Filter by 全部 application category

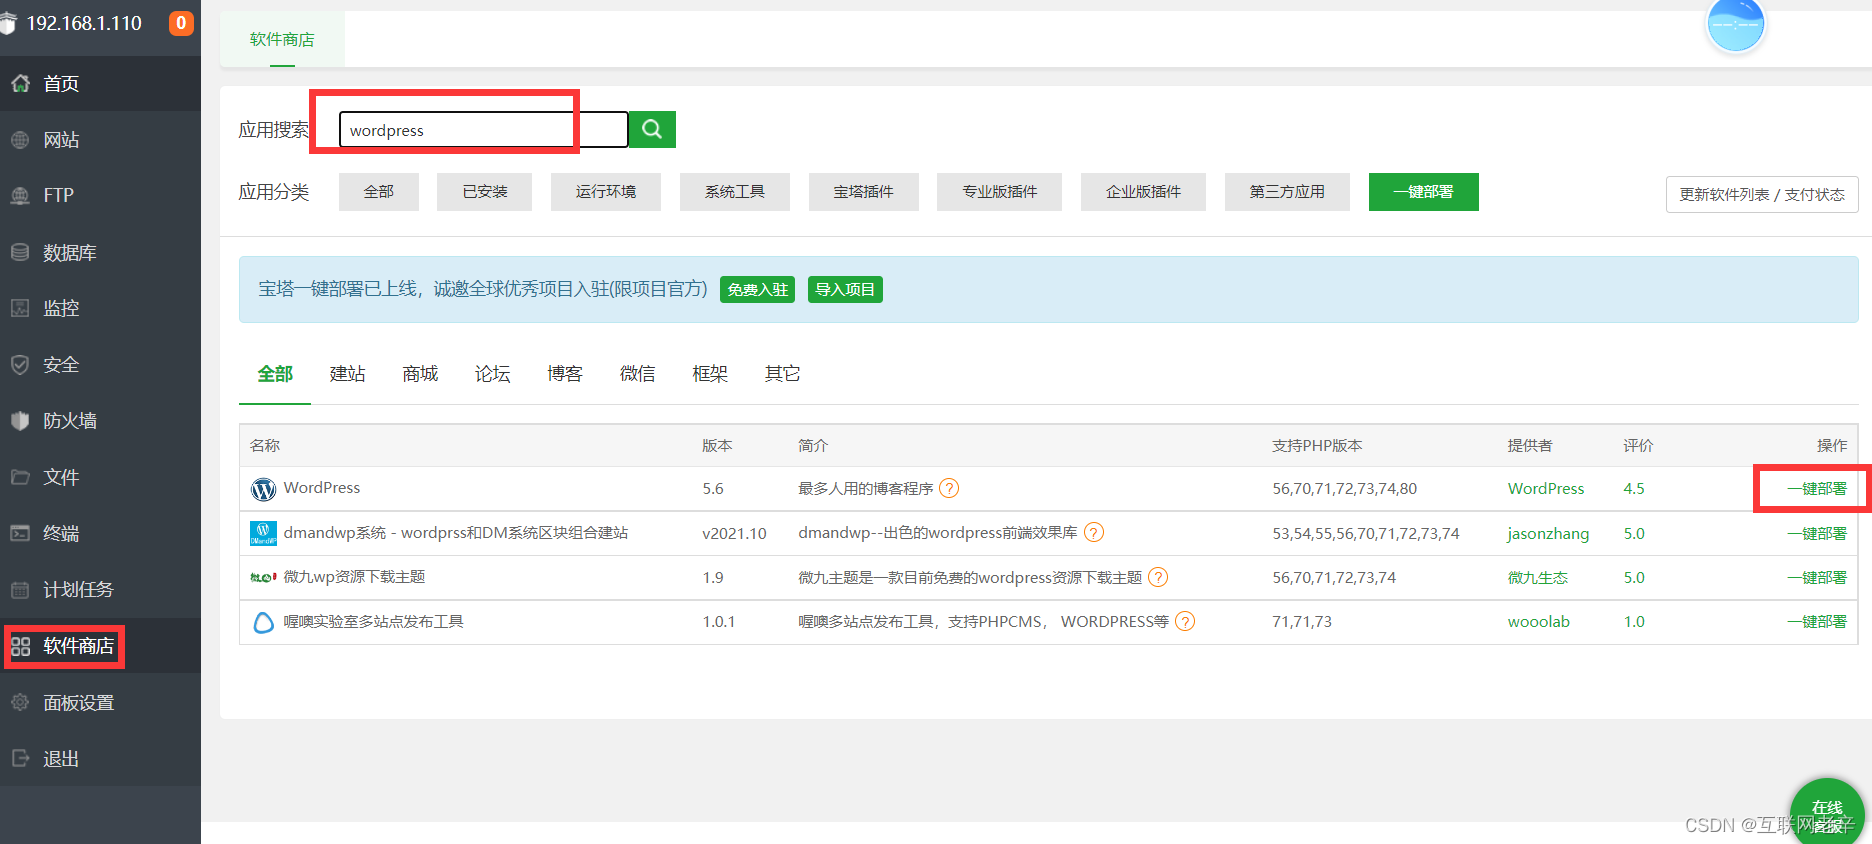[x=379, y=192]
